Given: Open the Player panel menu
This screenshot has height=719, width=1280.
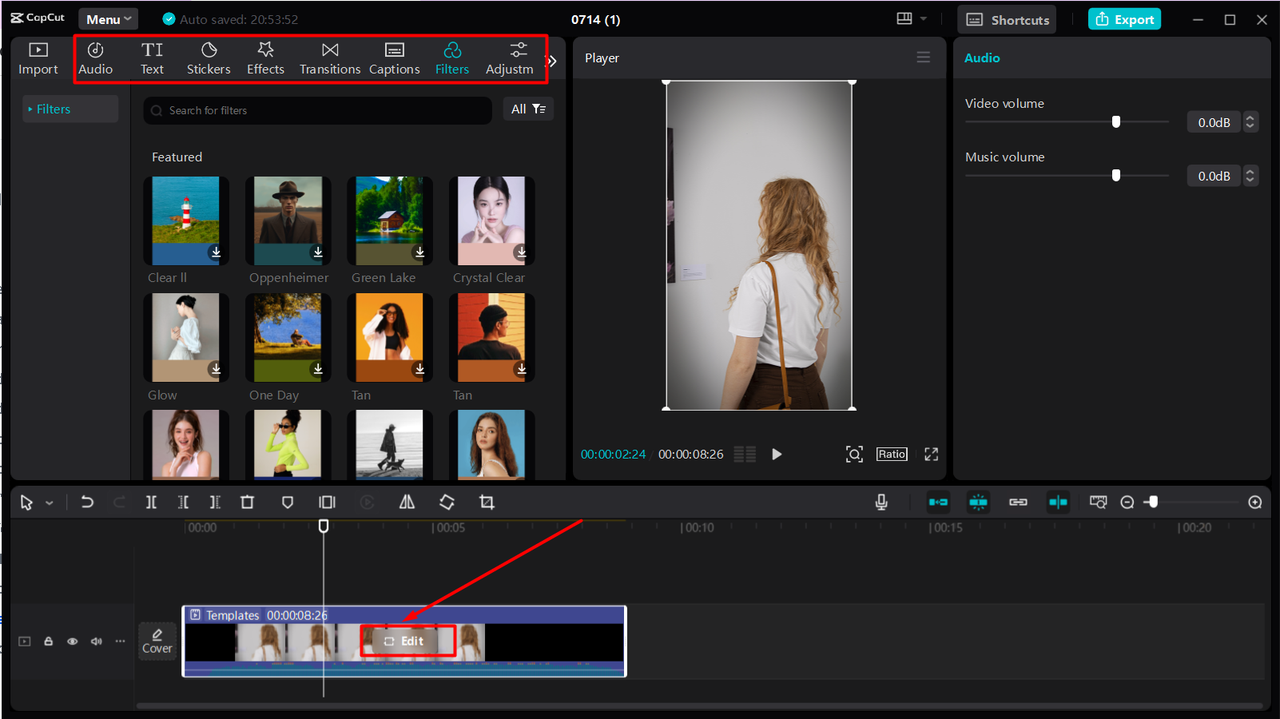Looking at the screenshot, I should [x=923, y=58].
